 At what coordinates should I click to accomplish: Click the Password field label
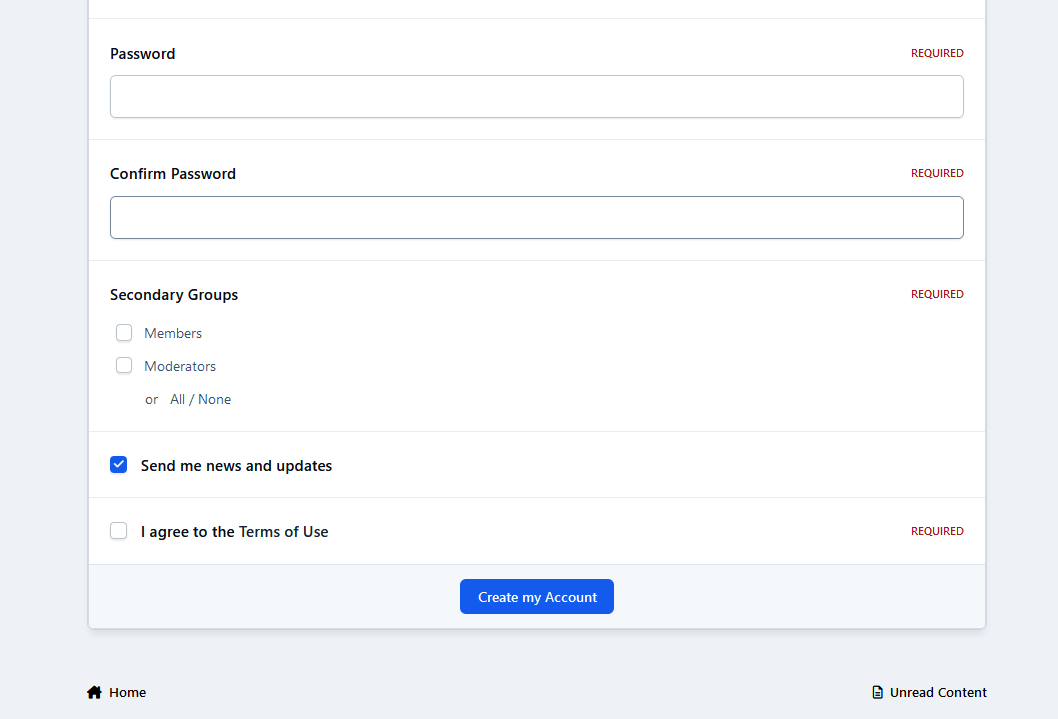142,54
